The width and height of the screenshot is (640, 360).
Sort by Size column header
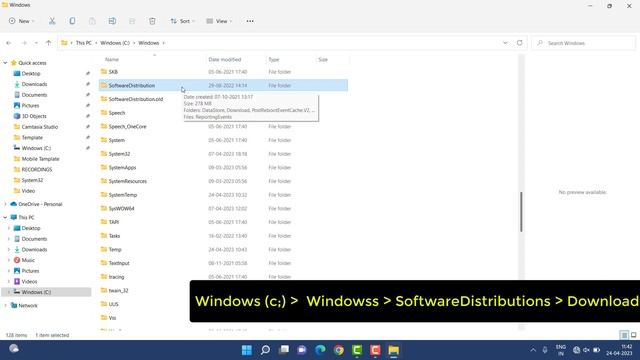click(x=323, y=60)
